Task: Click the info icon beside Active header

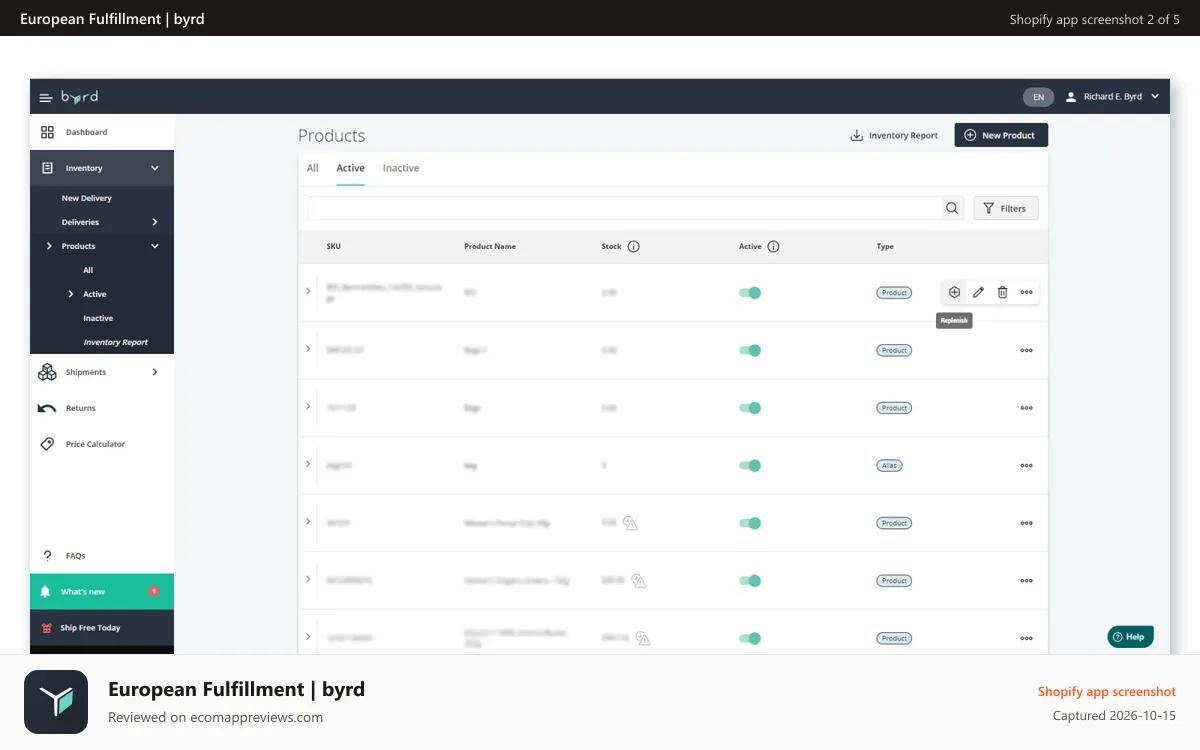Action: point(773,246)
